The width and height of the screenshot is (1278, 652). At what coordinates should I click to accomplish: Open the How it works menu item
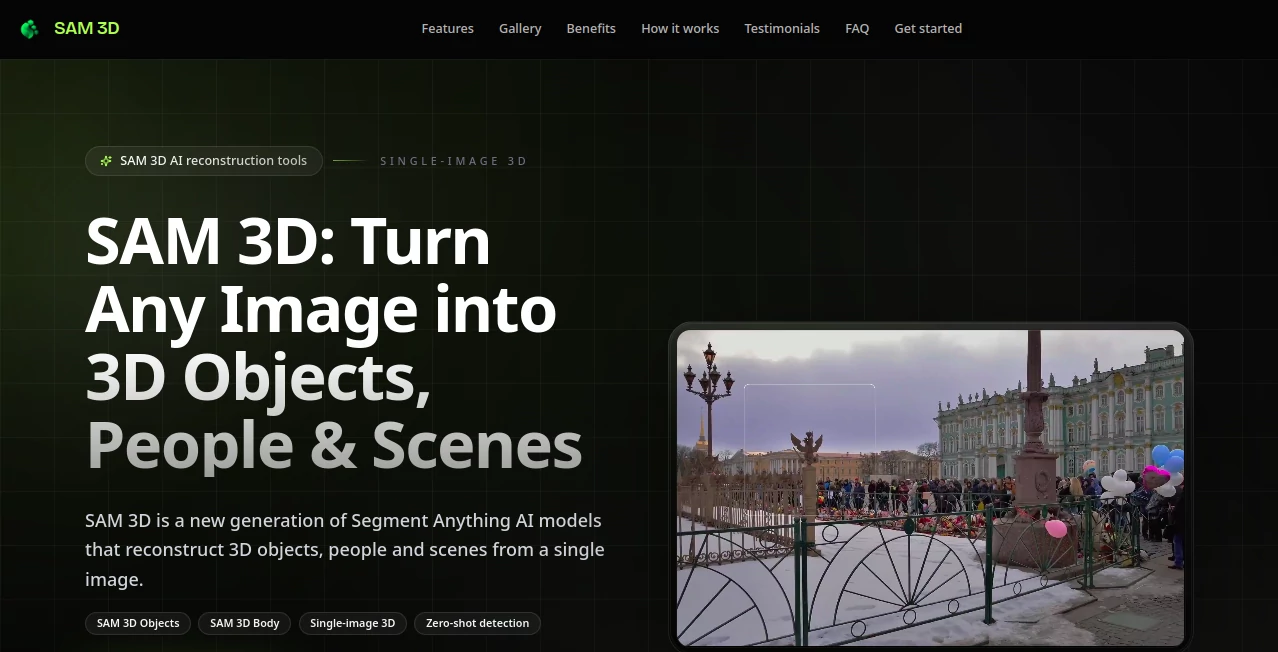tap(680, 28)
